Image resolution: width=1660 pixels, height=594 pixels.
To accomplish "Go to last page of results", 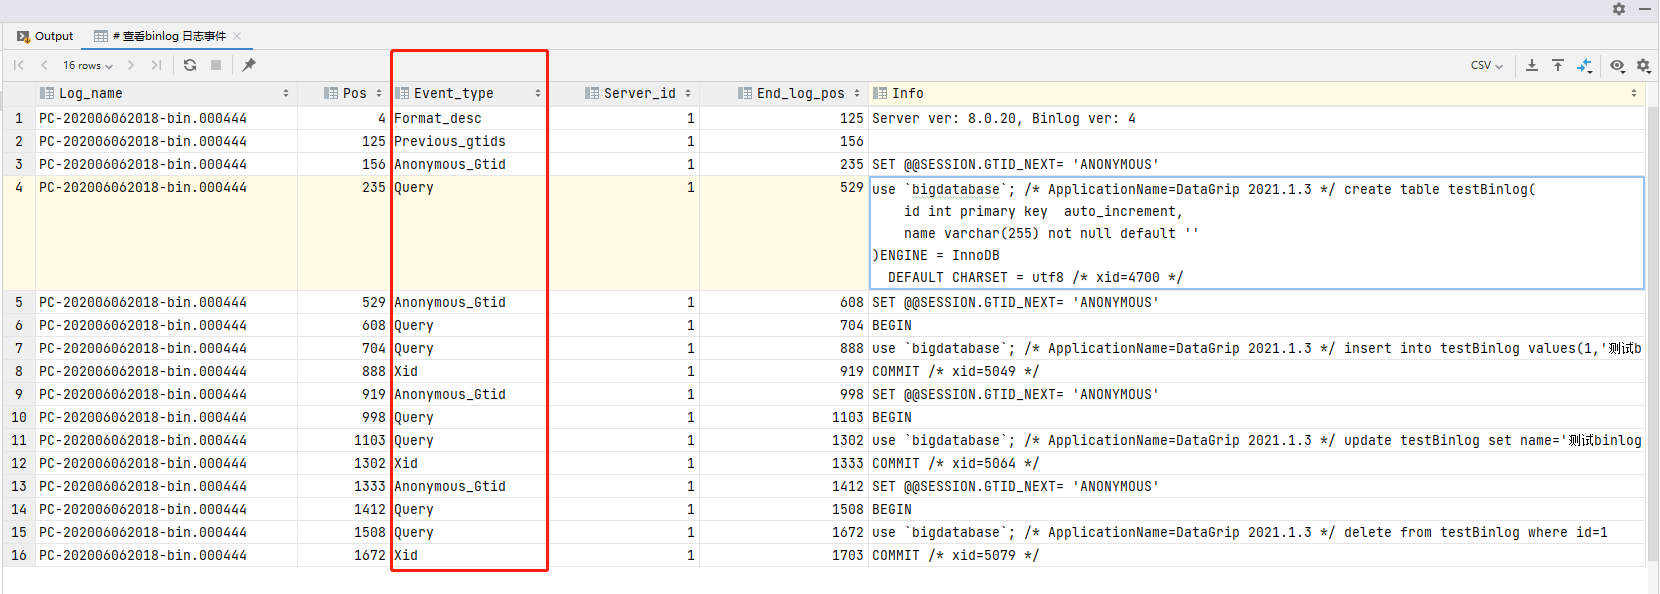I will pyautogui.click(x=156, y=65).
